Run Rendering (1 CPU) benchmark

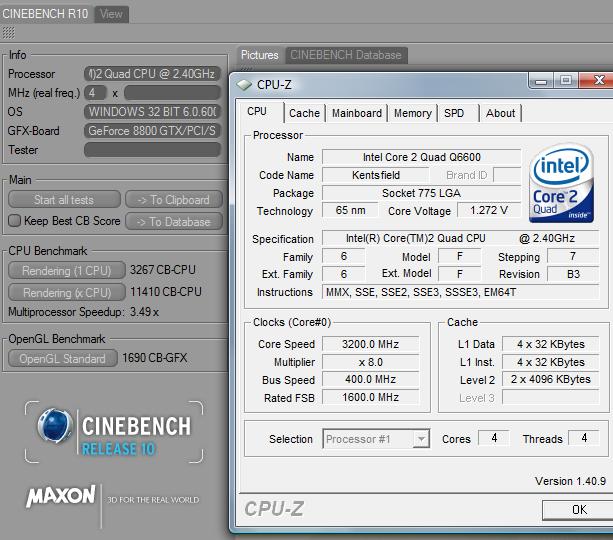(66, 271)
